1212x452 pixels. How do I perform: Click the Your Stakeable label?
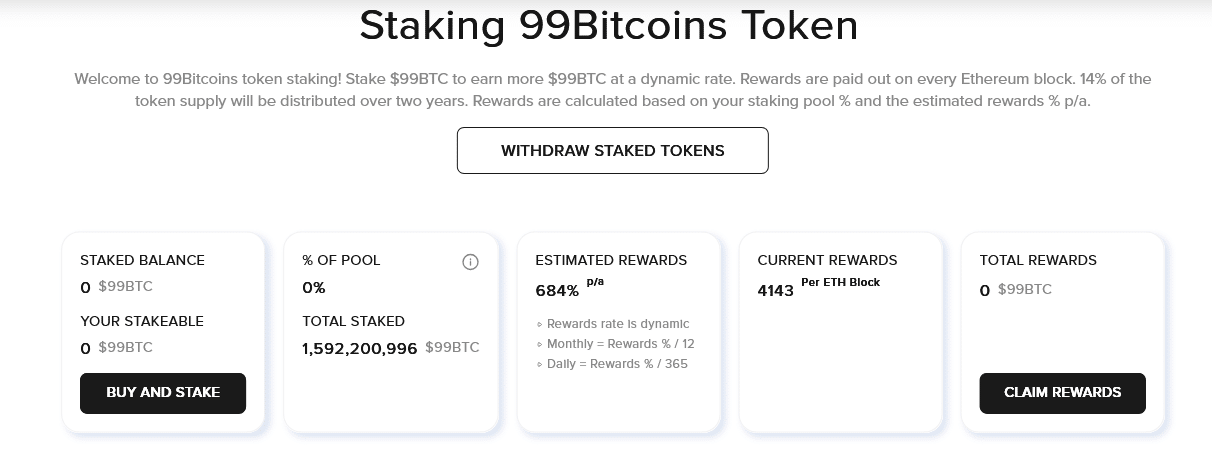click(x=142, y=321)
